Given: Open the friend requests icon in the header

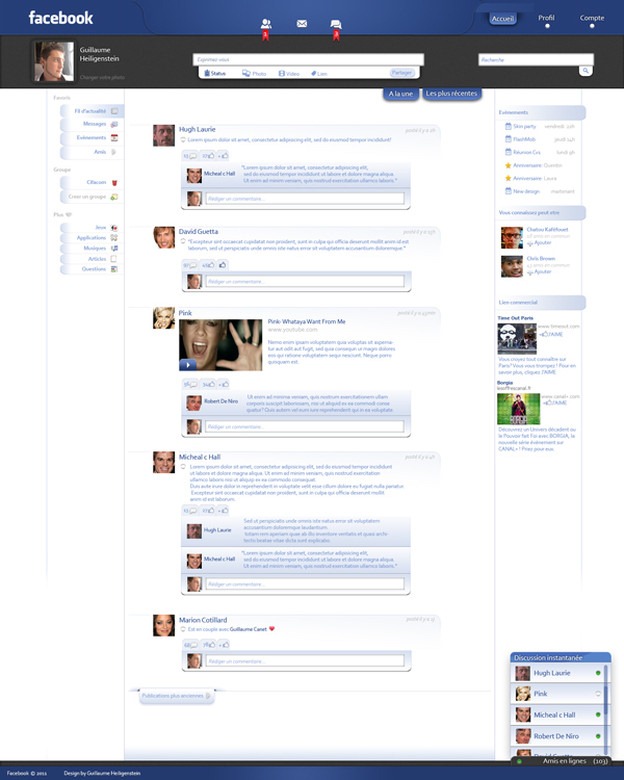Looking at the screenshot, I should point(266,23).
